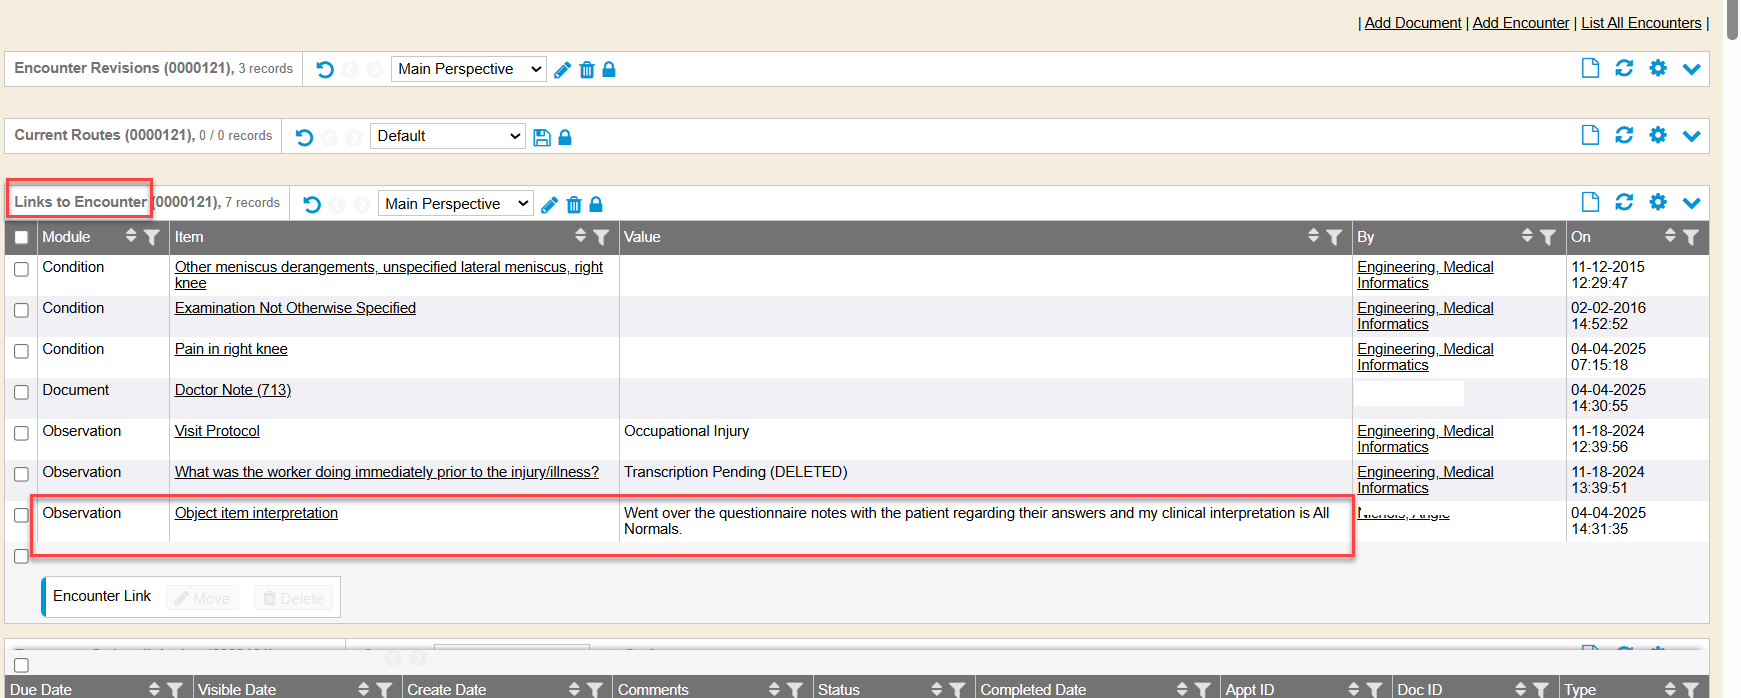1741x698 pixels.
Task: Filter the Module column
Action: point(152,237)
